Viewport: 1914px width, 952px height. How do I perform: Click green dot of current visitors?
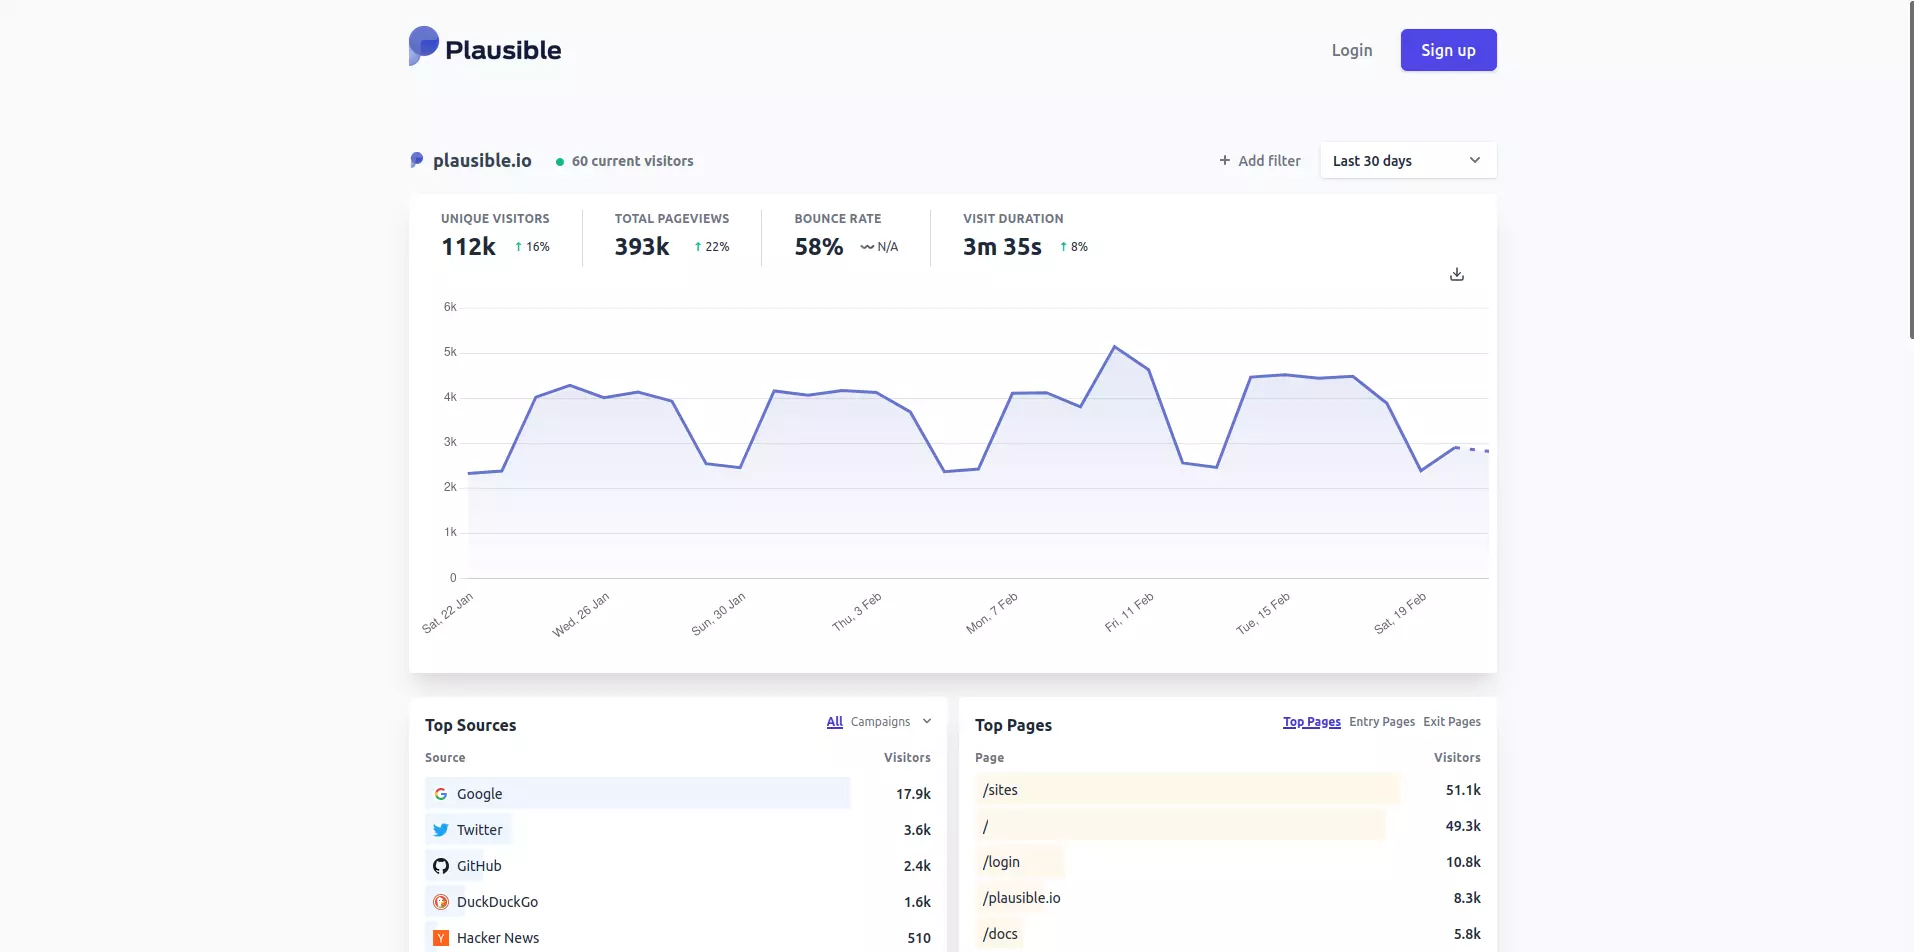[x=560, y=161]
